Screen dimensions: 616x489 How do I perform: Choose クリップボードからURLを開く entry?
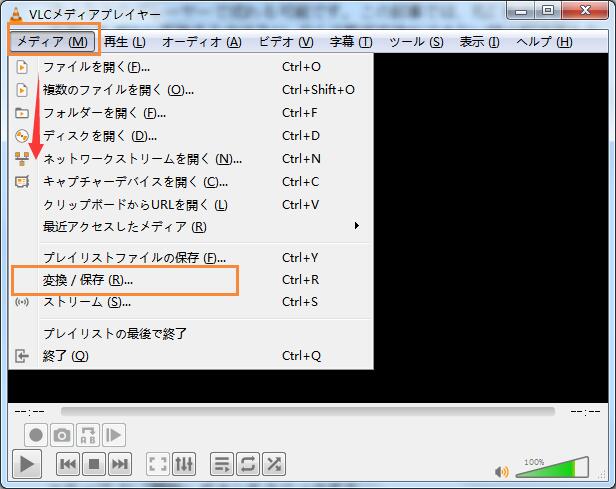click(x=191, y=205)
